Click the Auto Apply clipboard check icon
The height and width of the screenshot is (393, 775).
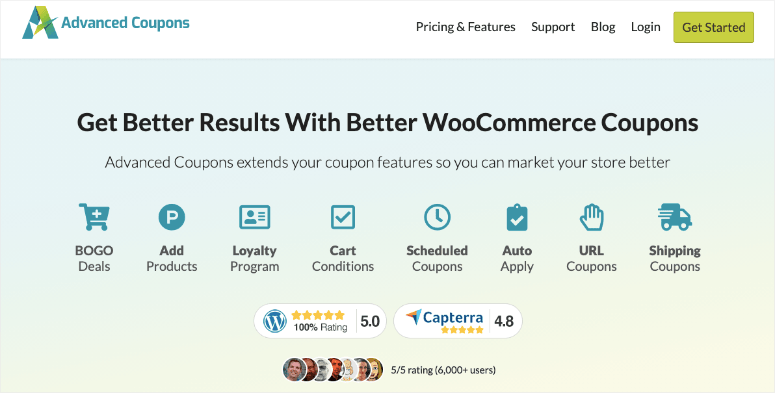tap(517, 217)
